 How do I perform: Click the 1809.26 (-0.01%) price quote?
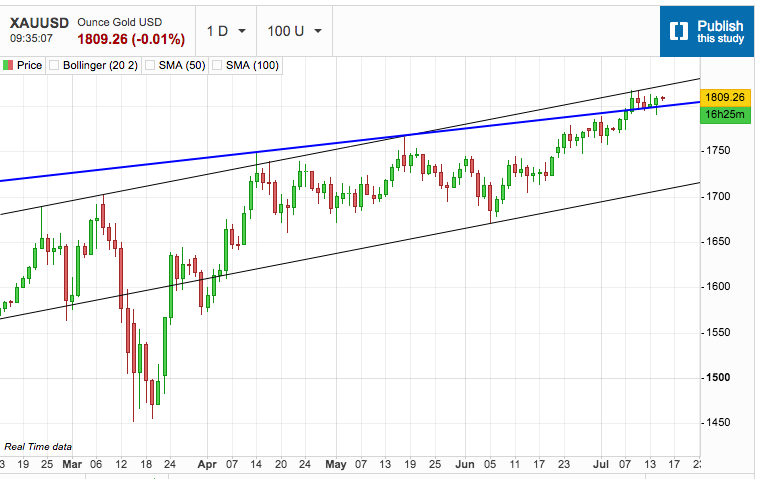[131, 39]
